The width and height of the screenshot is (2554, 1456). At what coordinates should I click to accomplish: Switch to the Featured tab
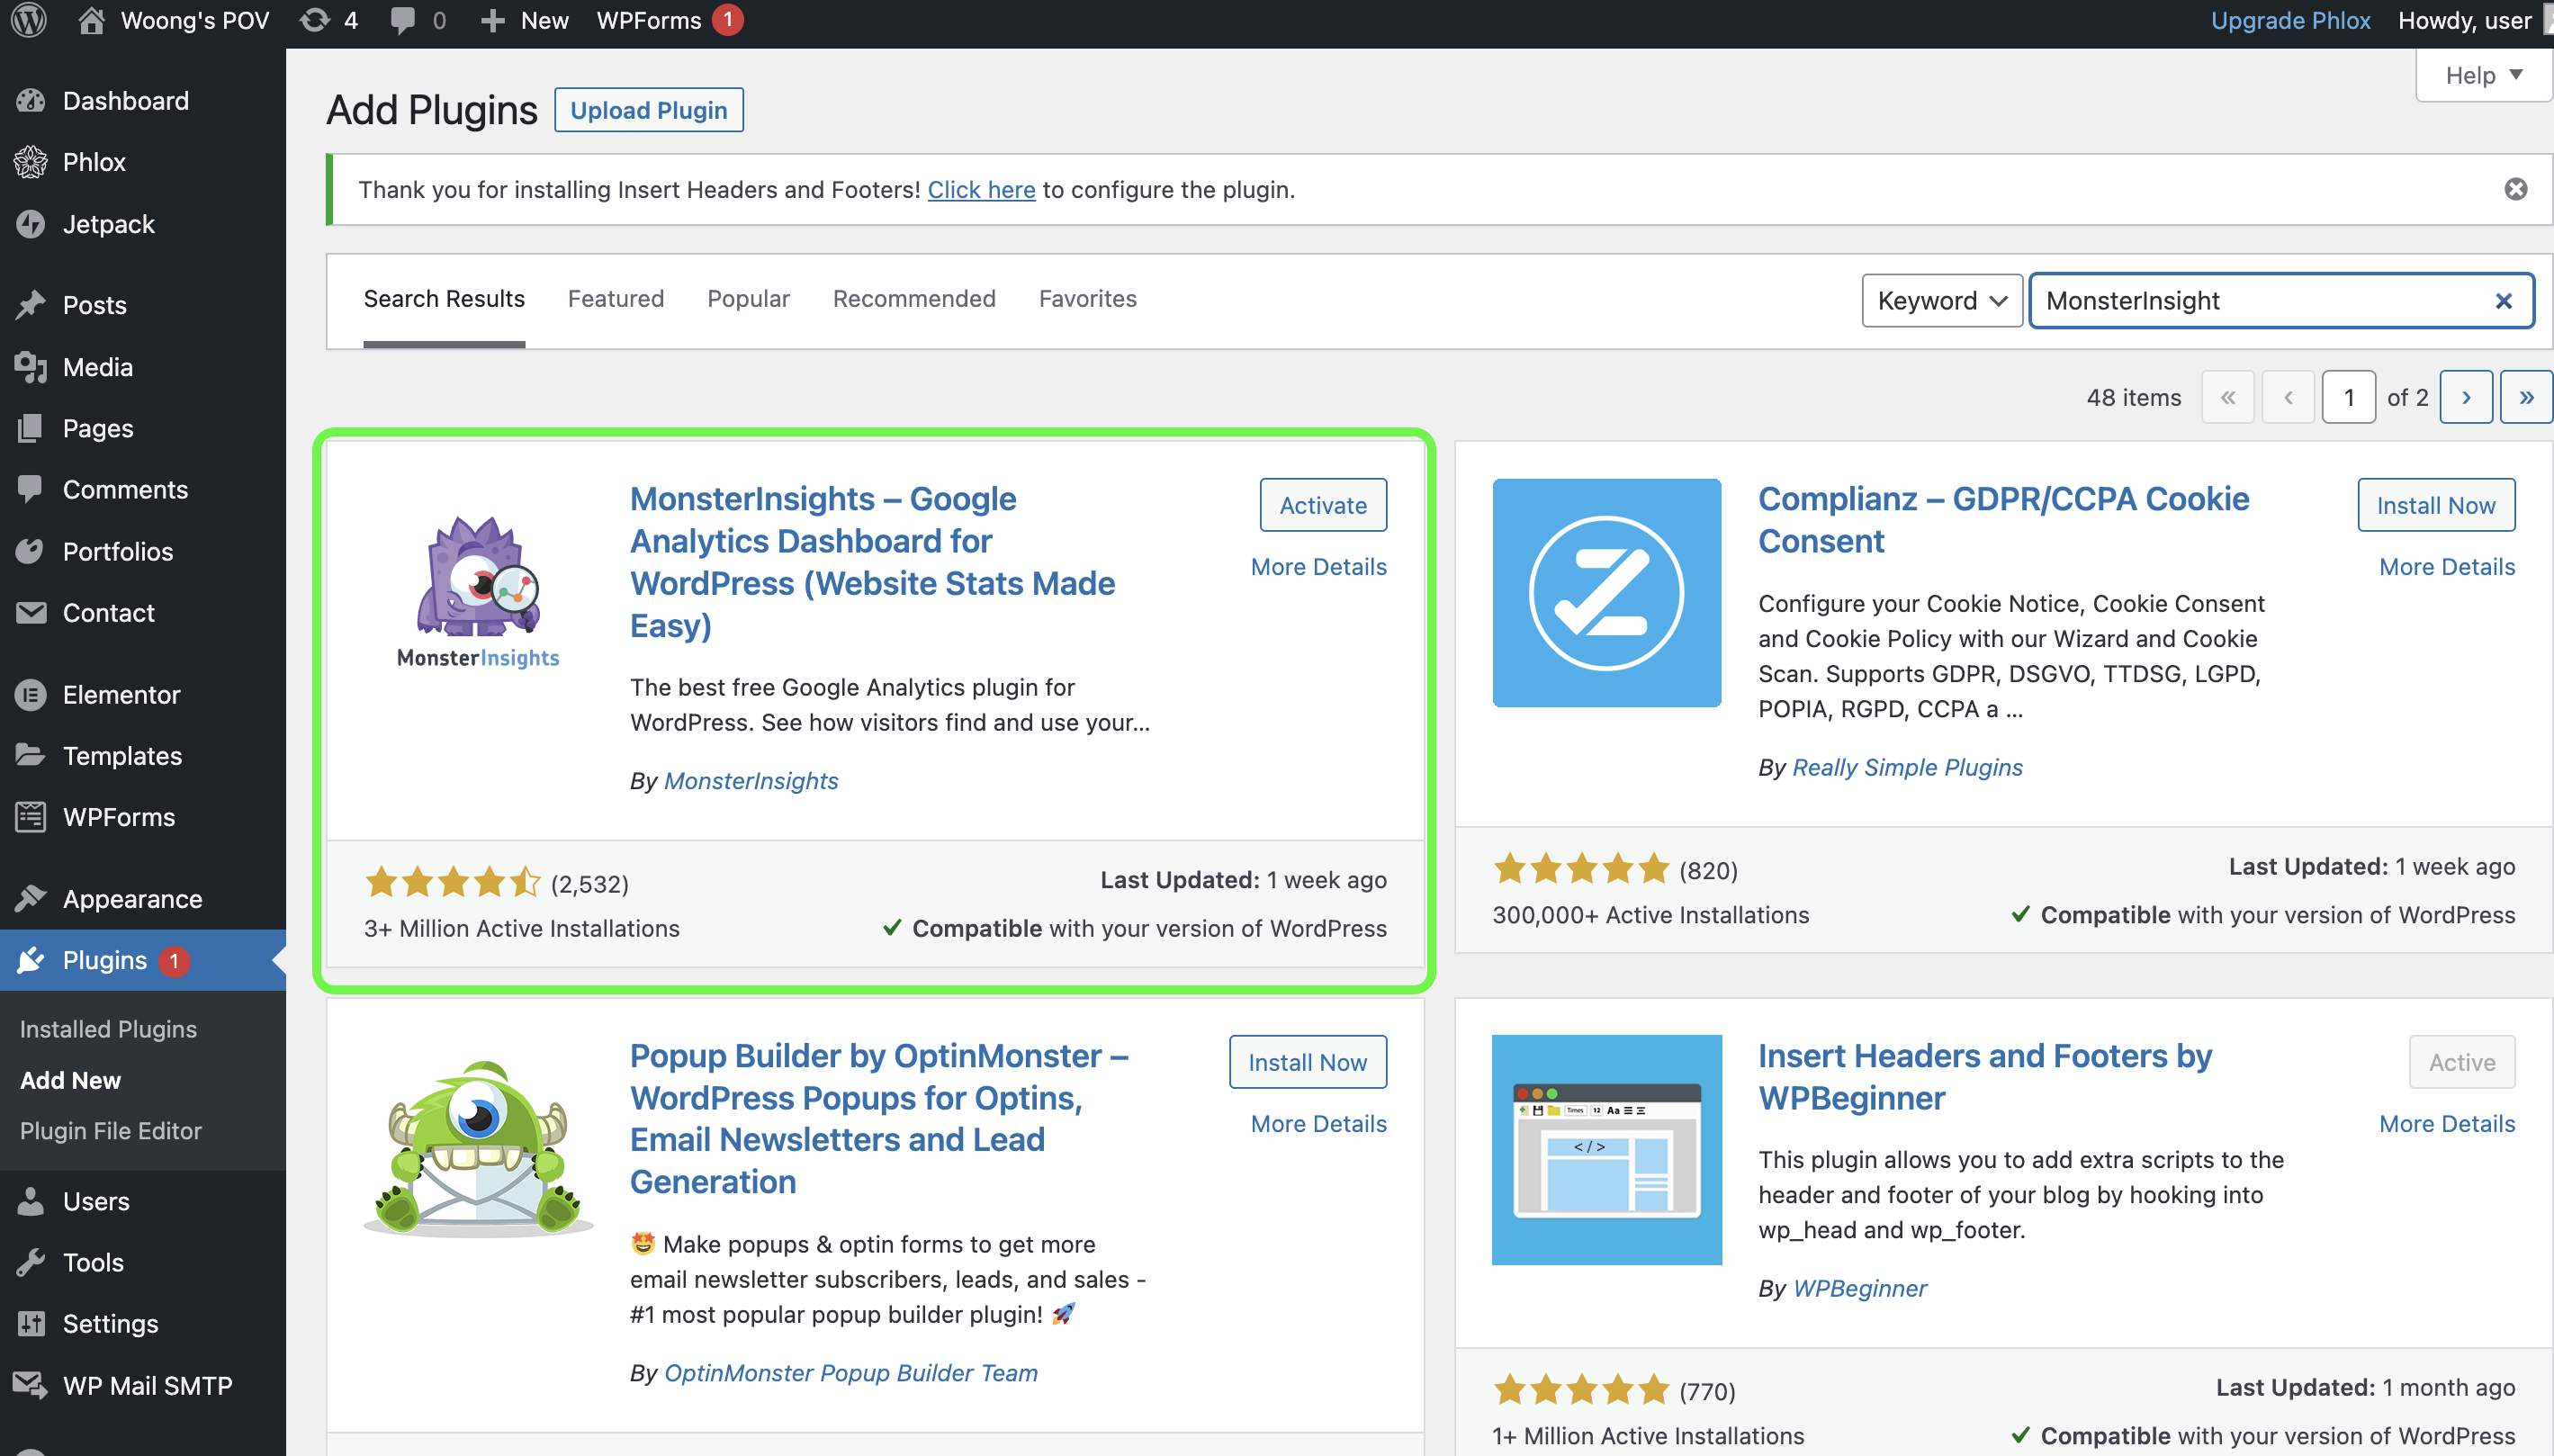click(x=615, y=298)
